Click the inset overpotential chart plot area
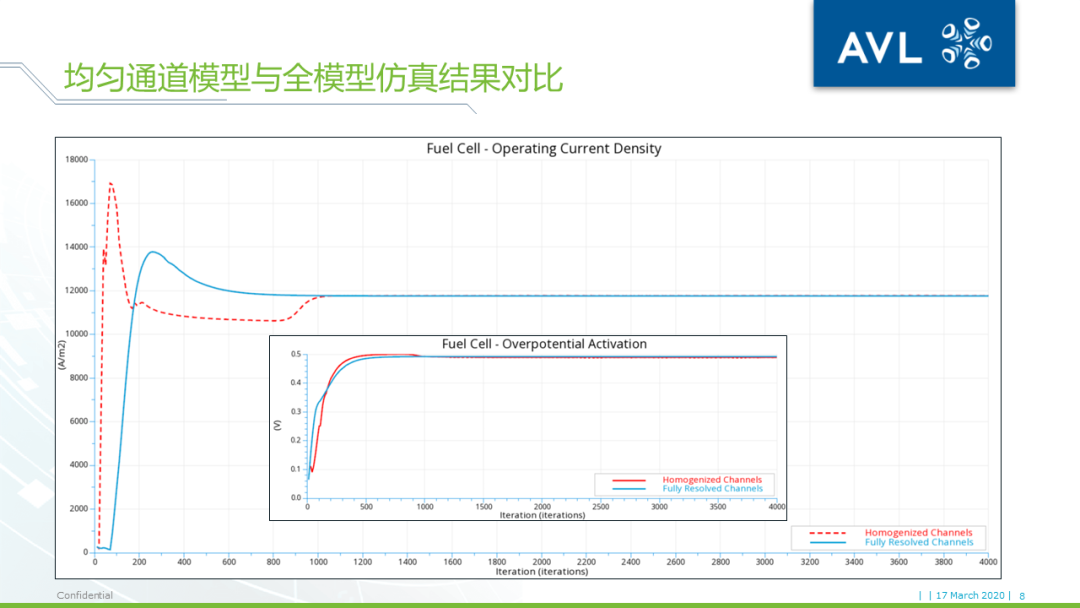 (542, 426)
